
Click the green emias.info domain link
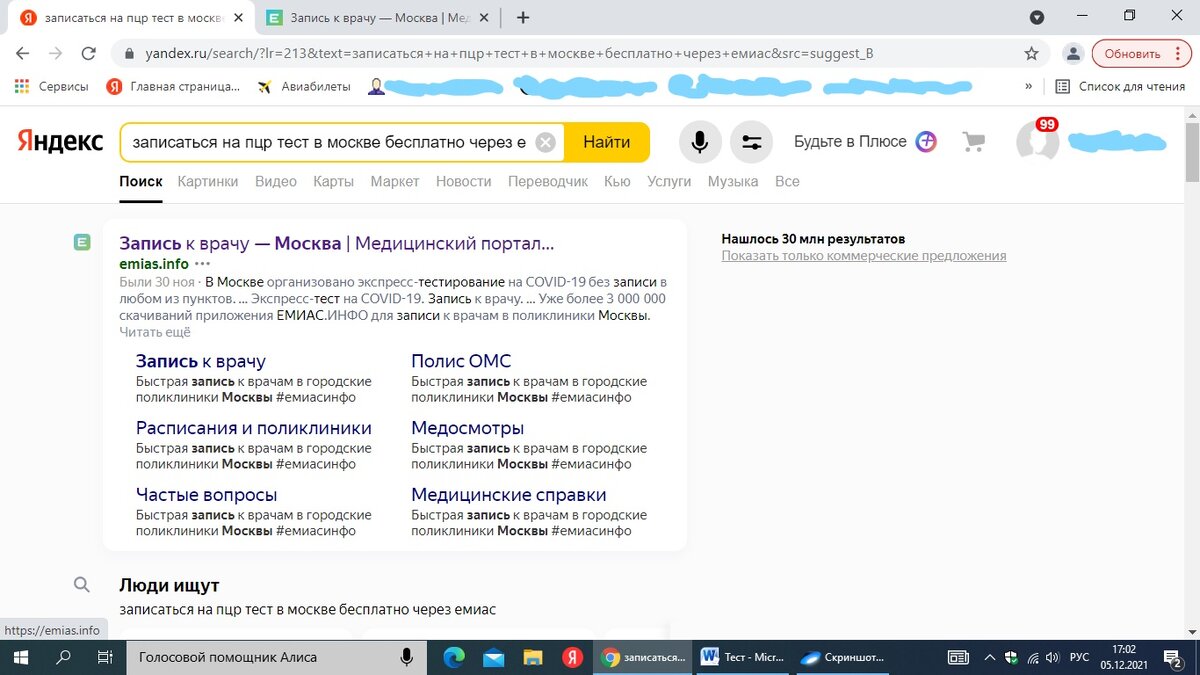click(x=154, y=264)
